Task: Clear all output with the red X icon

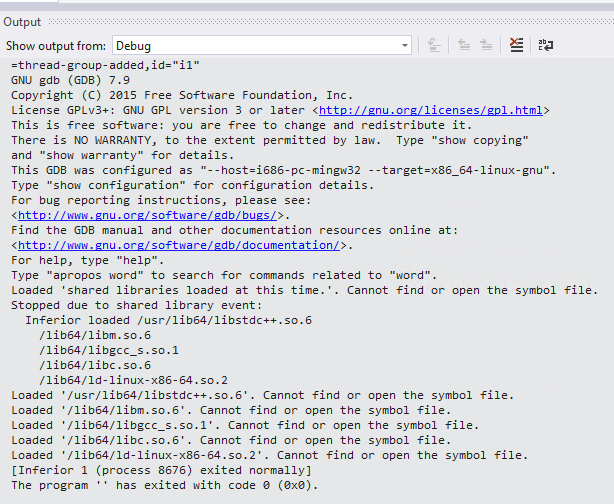Action: pos(516,45)
